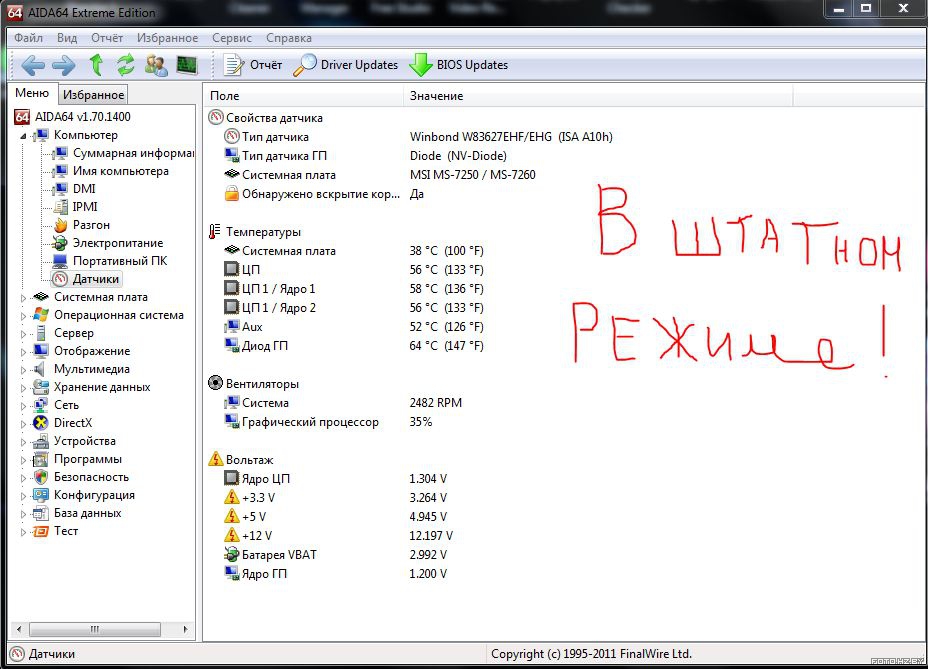Click the Вольтаж warning icon

tap(216, 459)
